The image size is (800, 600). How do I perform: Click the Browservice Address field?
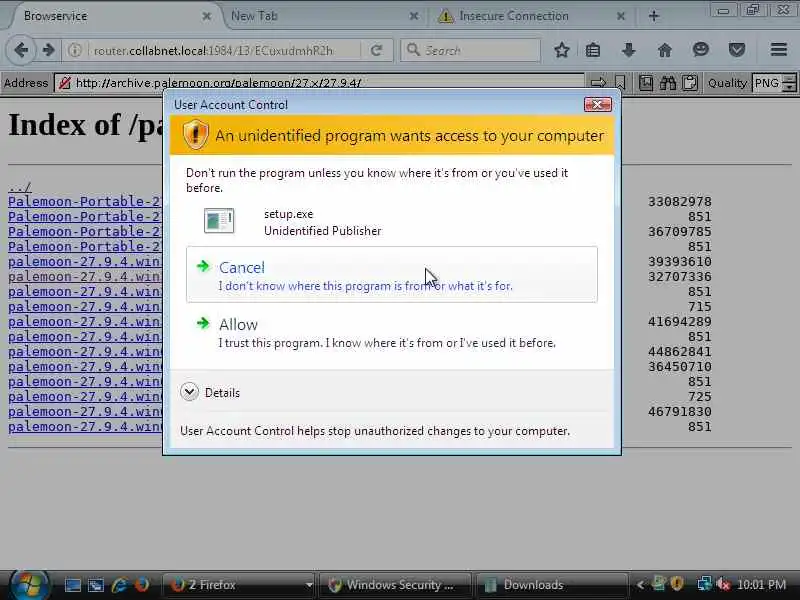pos(319,83)
